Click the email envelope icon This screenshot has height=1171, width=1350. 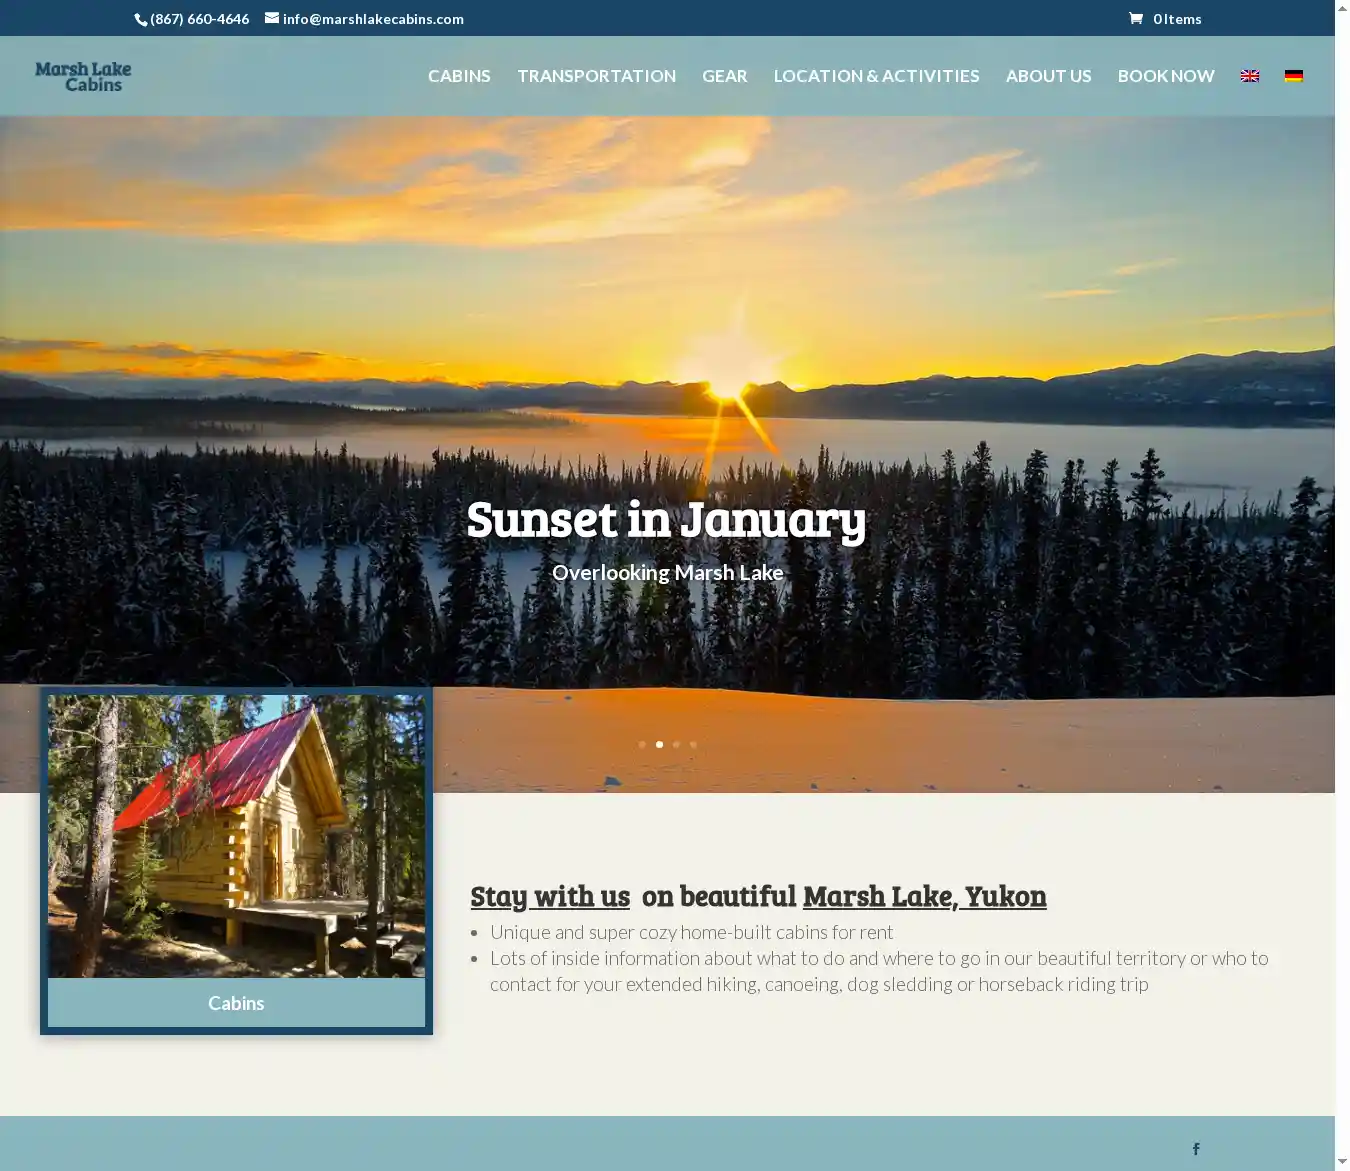(272, 18)
